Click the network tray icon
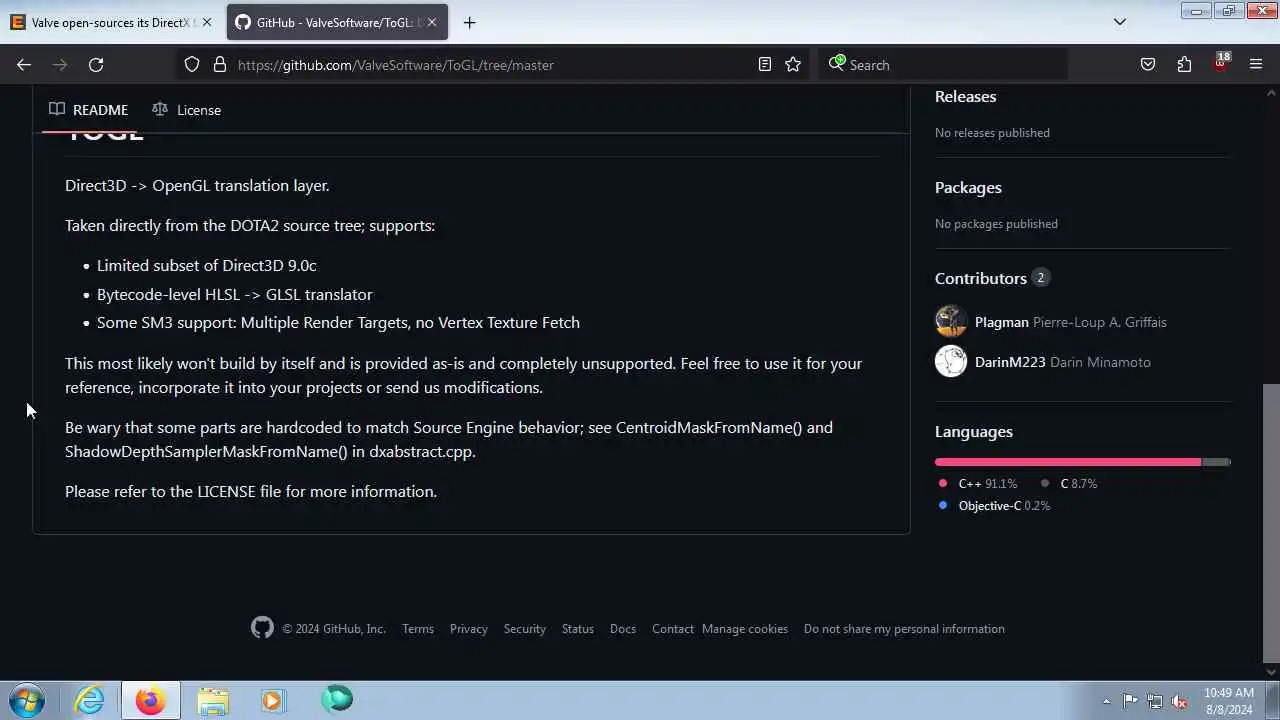 [x=1155, y=701]
